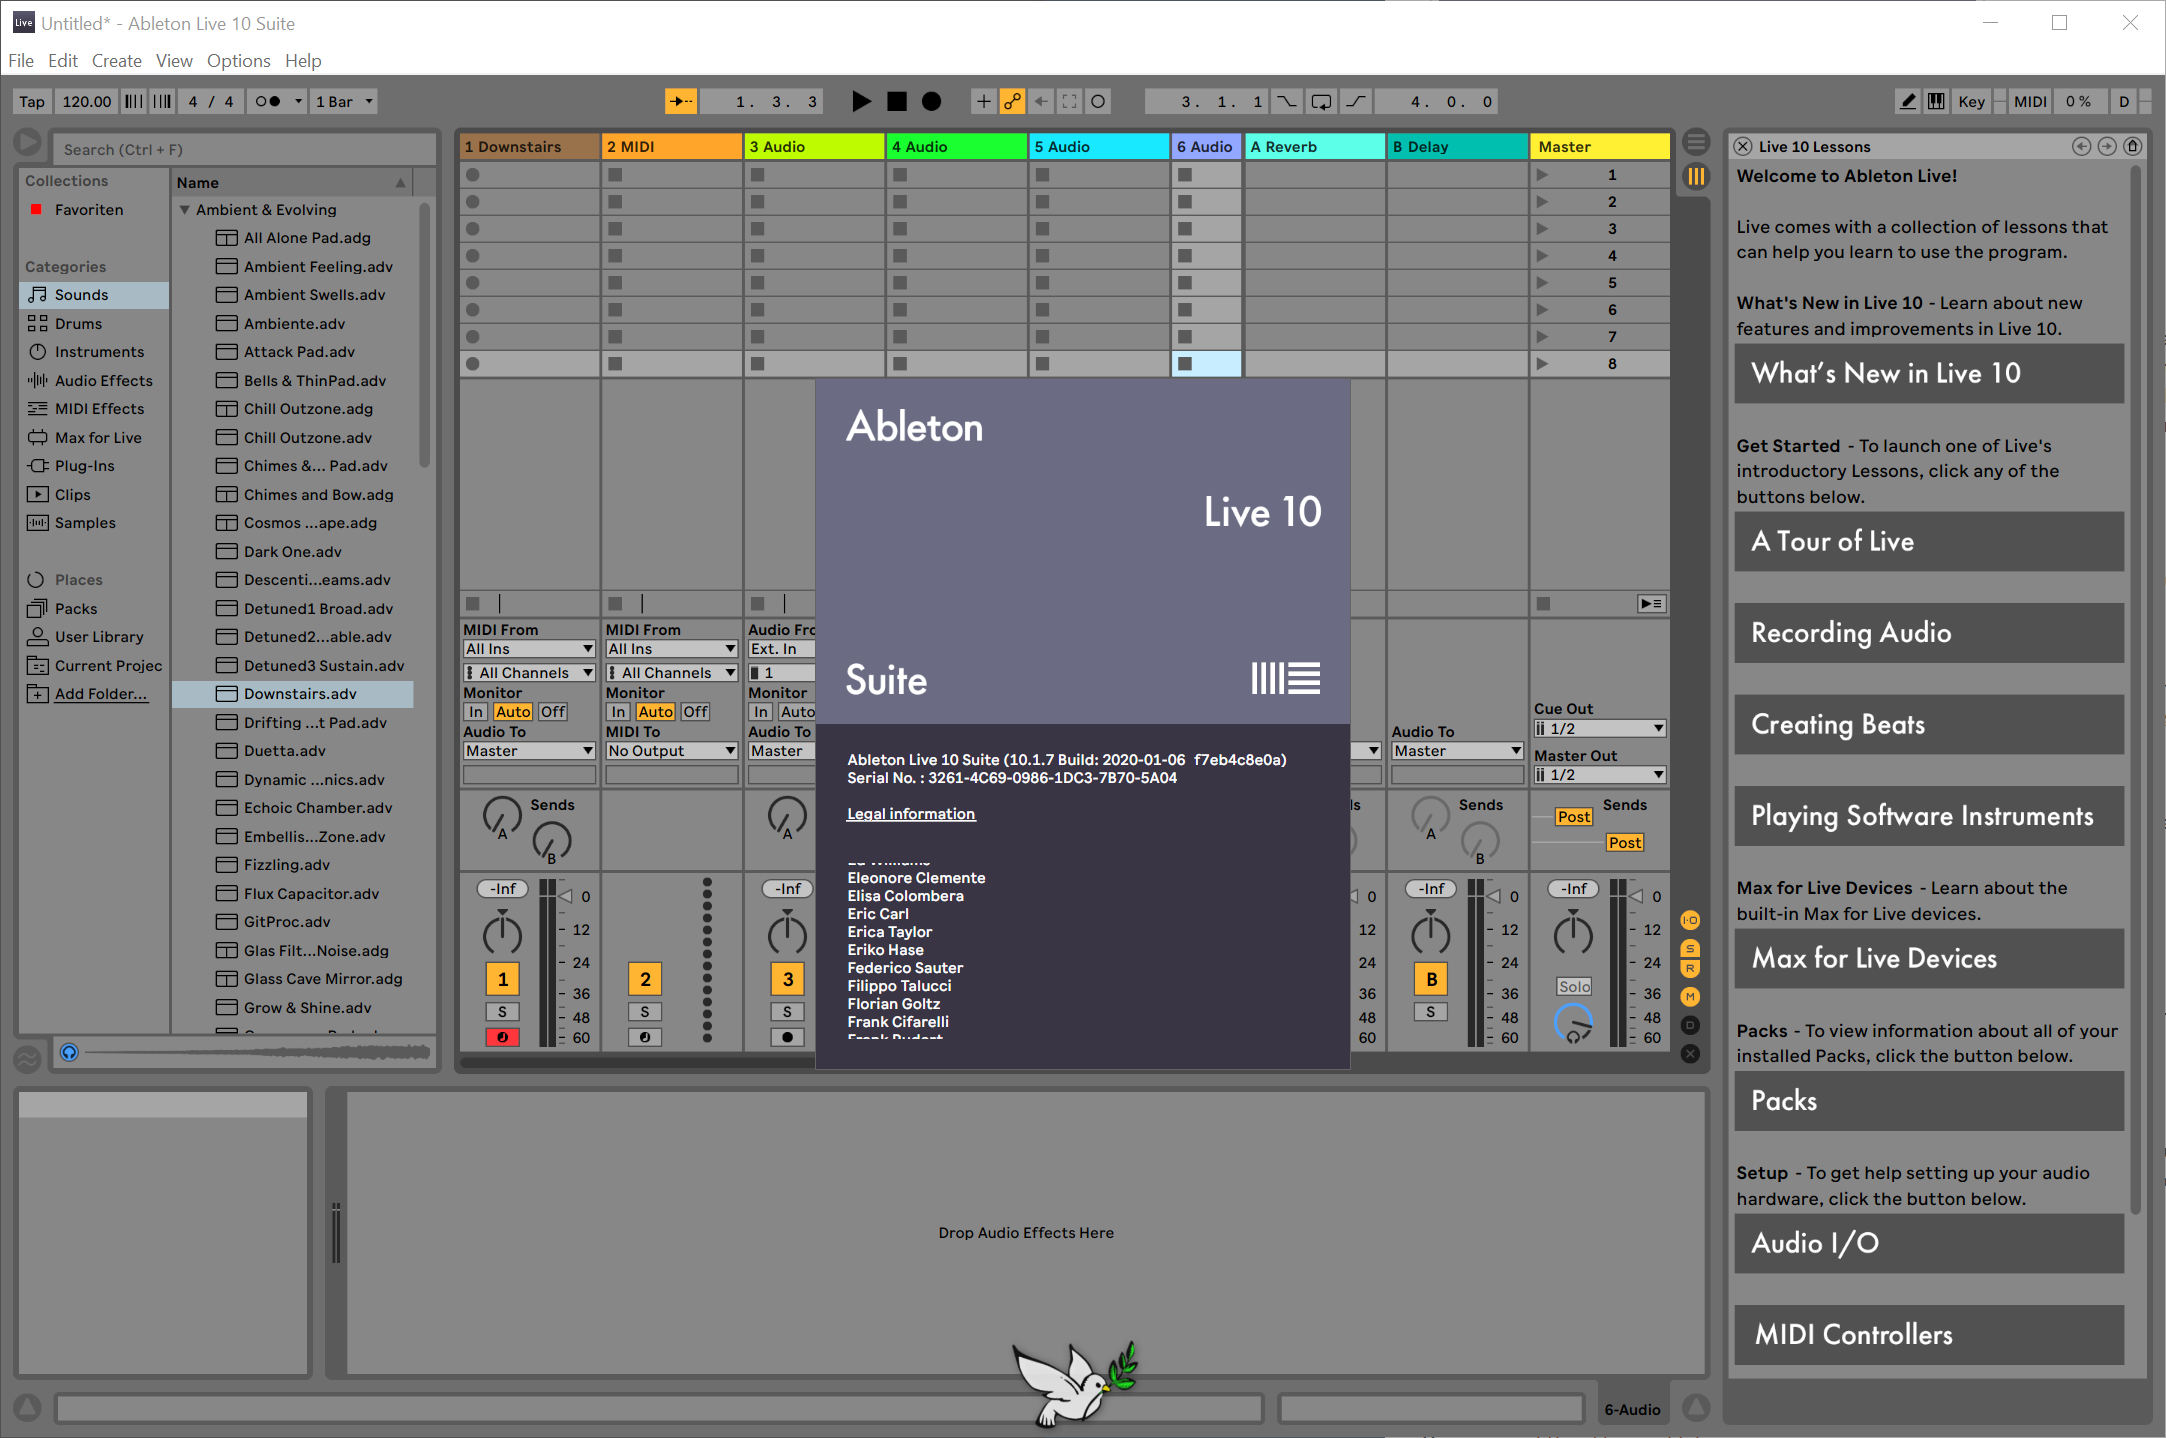Toggle preview headphone button in browser
The height and width of the screenshot is (1438, 2166).
[x=69, y=1051]
